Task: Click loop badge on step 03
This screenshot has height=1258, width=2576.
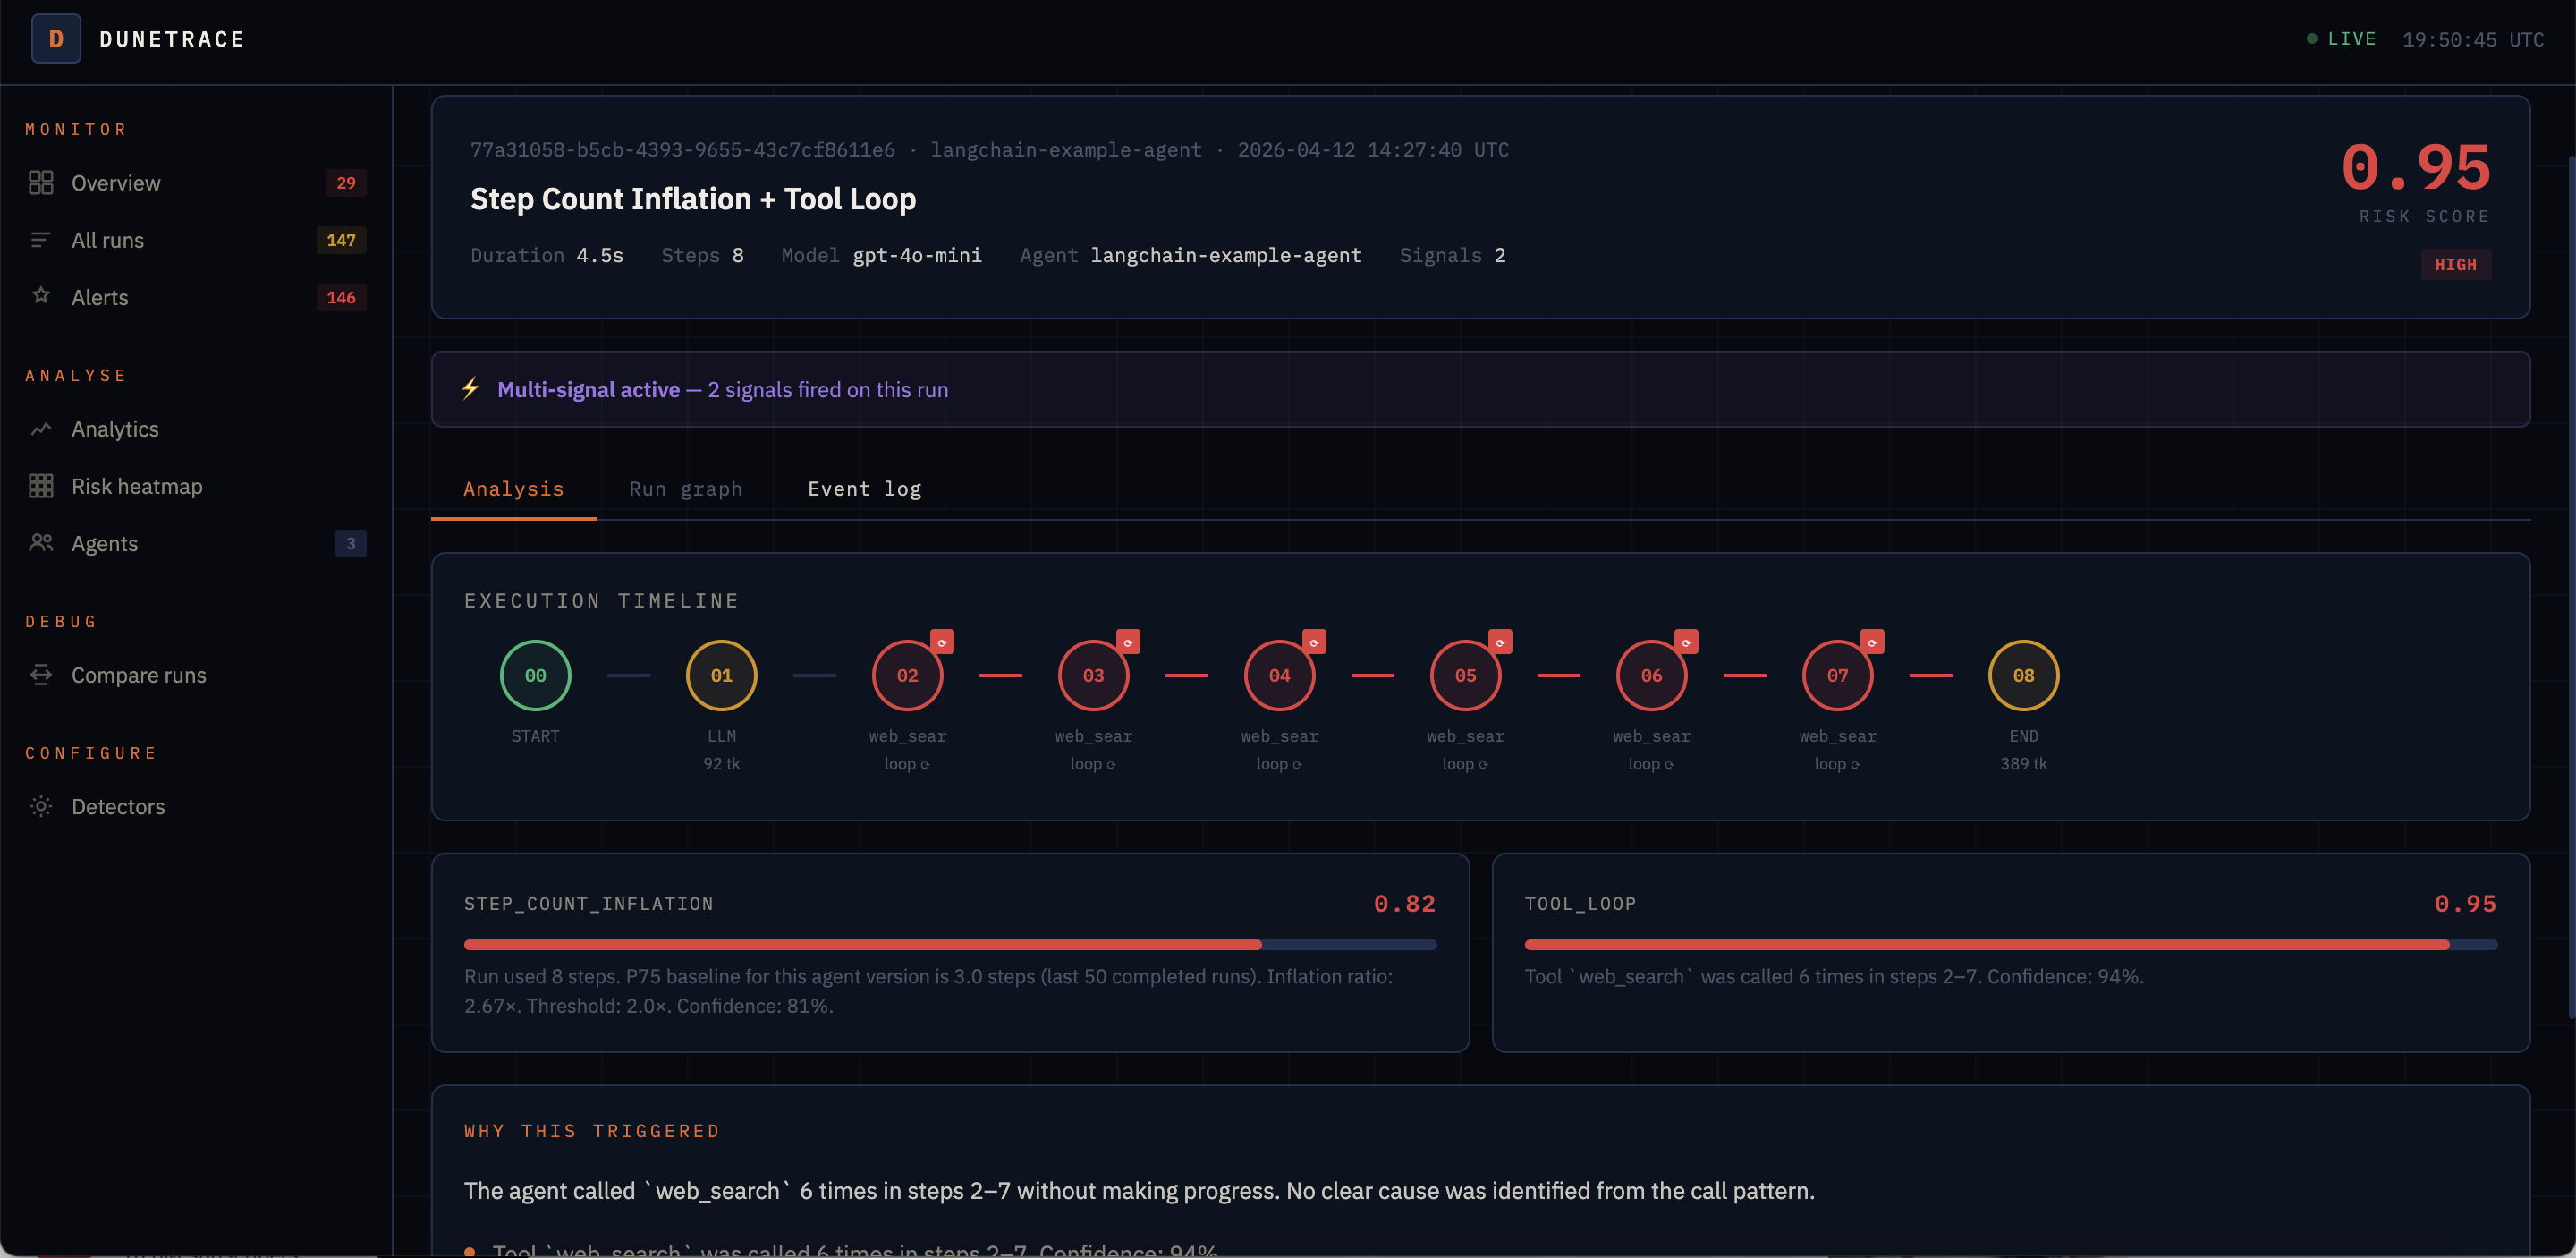Action: pos(1128,642)
